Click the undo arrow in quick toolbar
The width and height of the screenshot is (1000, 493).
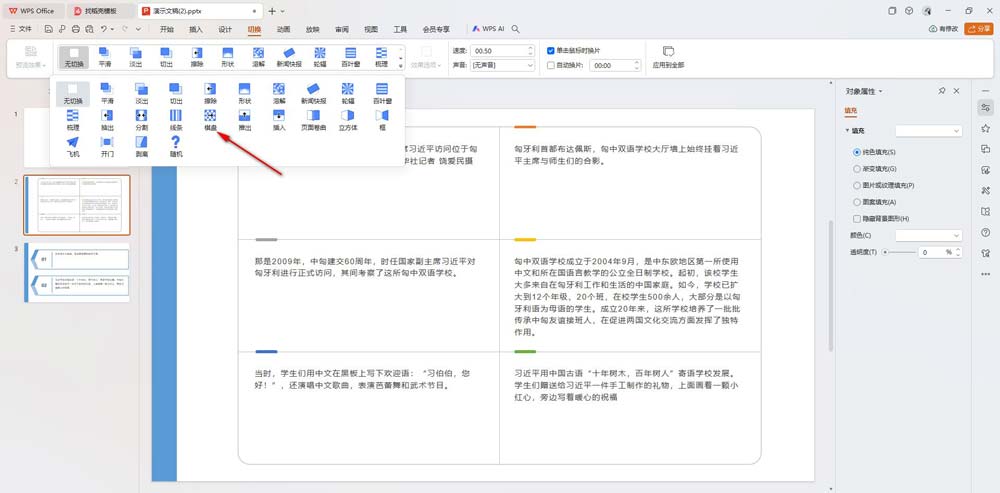pyautogui.click(x=103, y=29)
